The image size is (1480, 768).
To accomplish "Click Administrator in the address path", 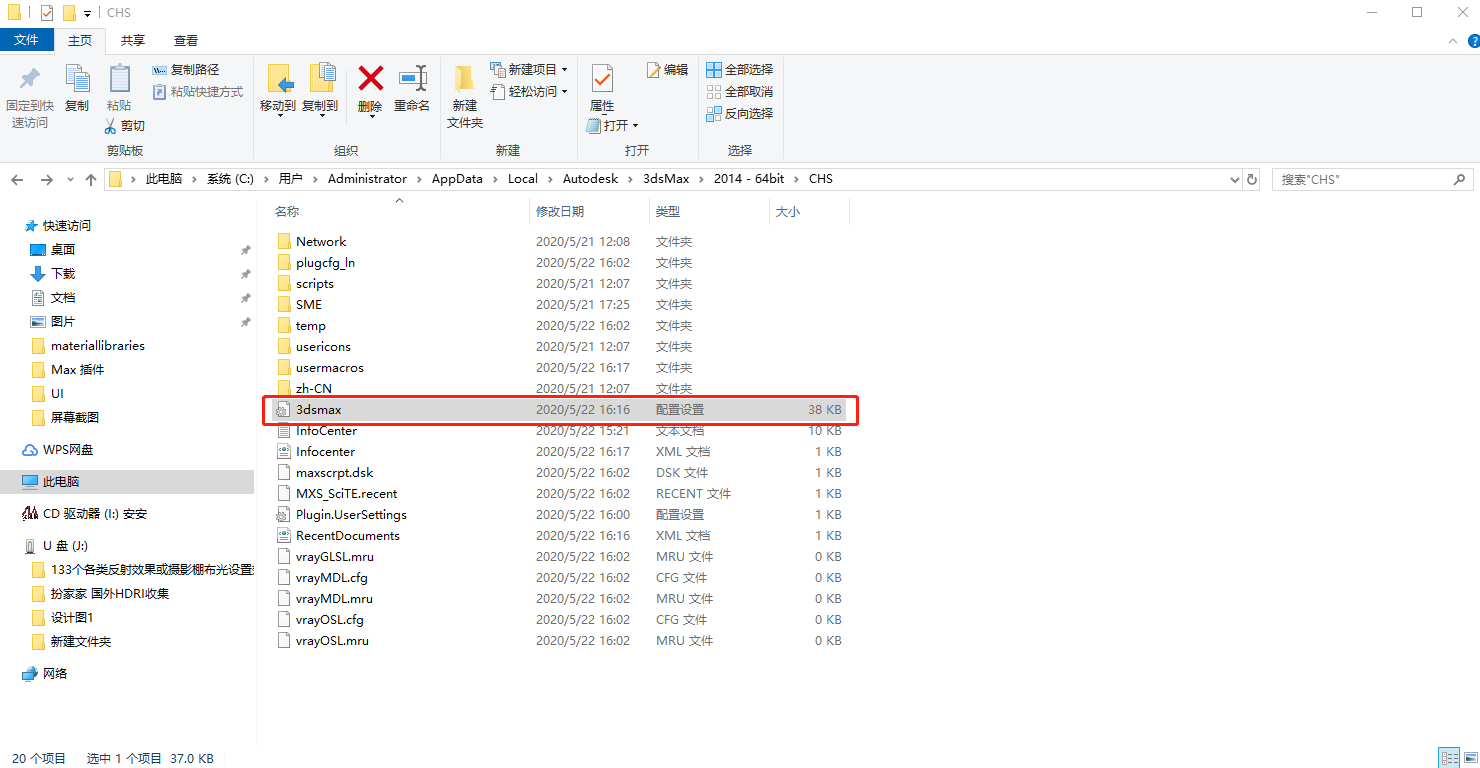I will pos(367,179).
